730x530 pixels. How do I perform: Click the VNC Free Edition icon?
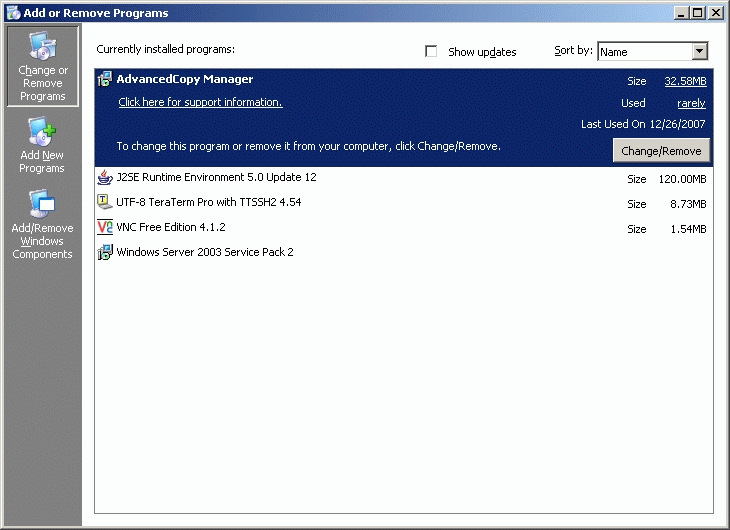coord(105,227)
